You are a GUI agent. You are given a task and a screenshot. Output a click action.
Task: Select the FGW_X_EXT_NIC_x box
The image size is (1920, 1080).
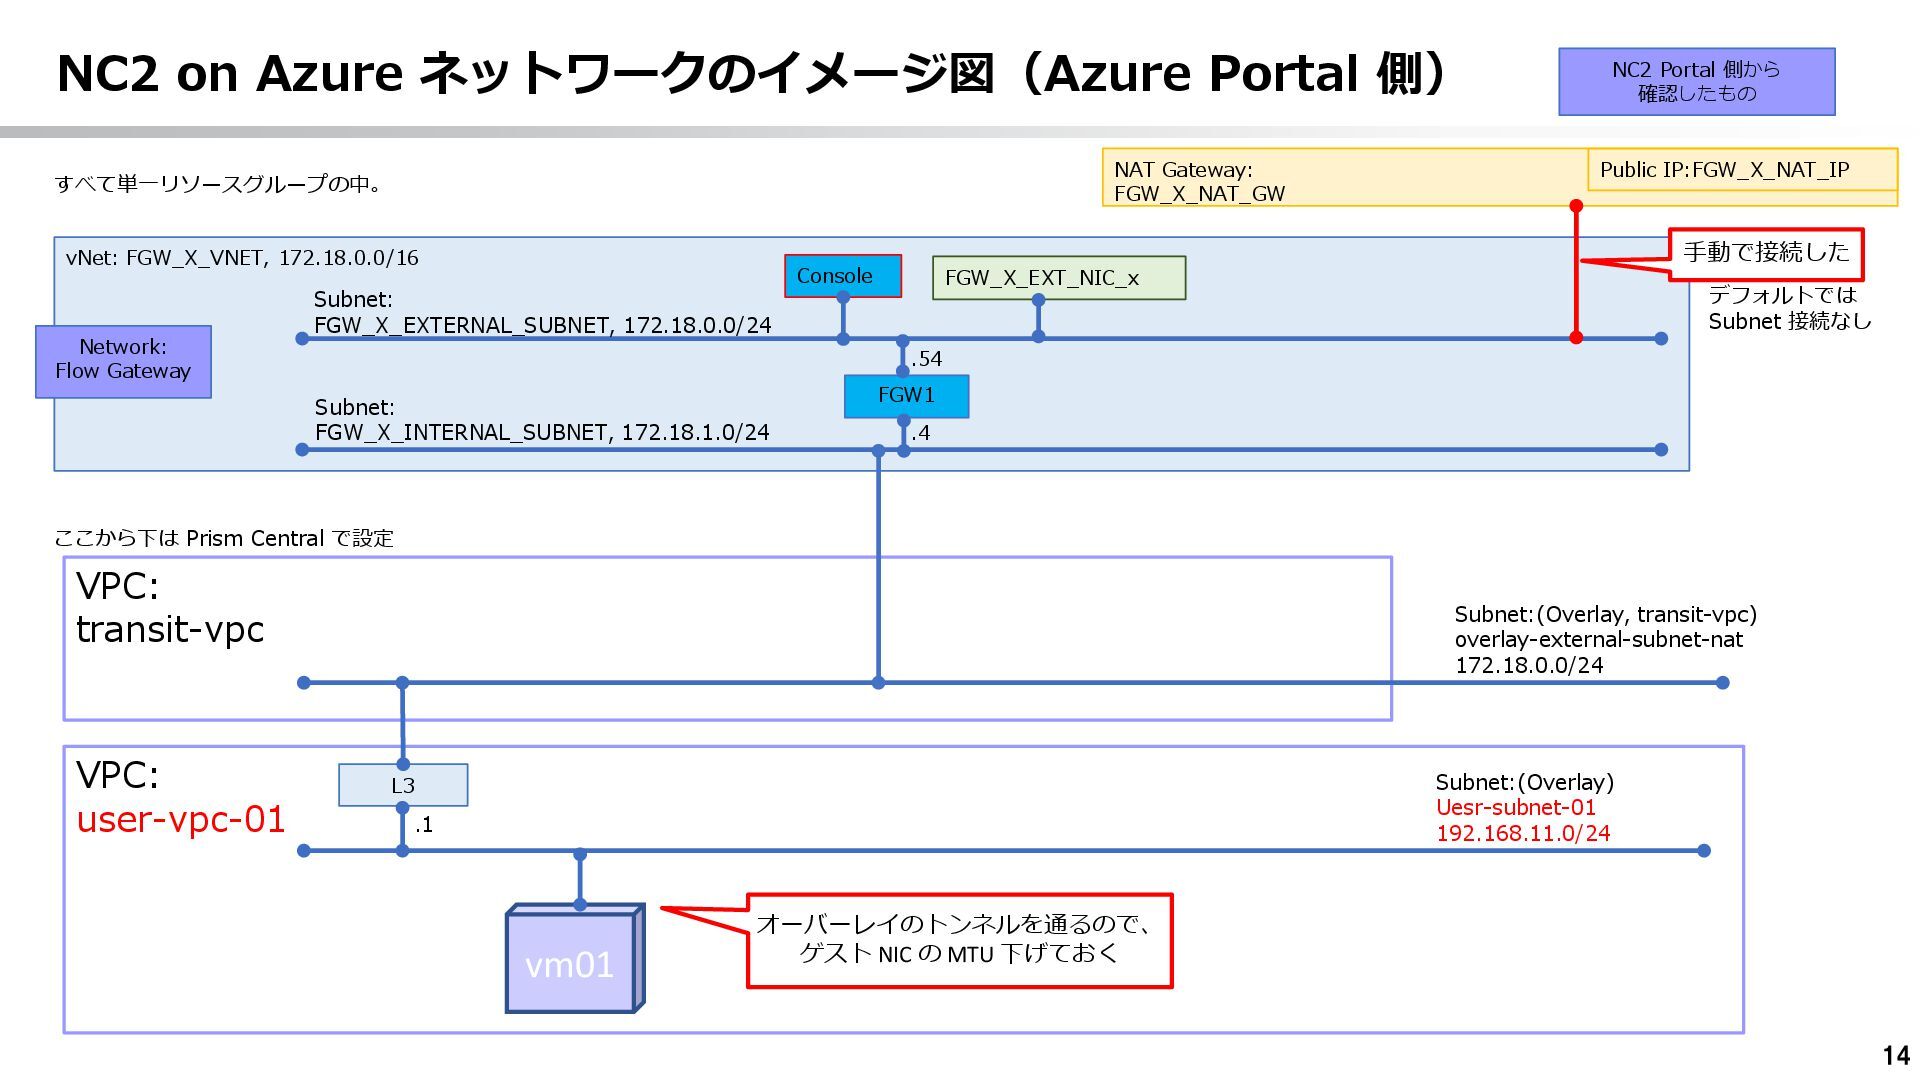(x=1058, y=278)
